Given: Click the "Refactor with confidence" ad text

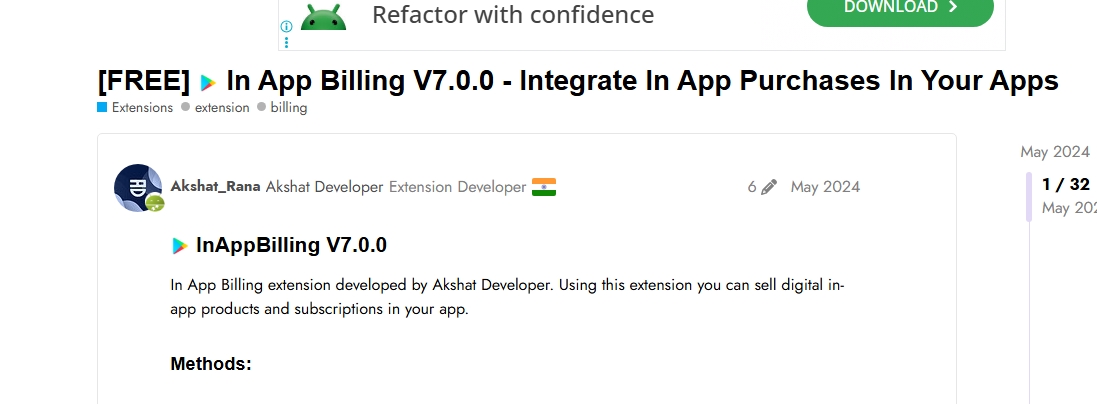Looking at the screenshot, I should tap(513, 15).
